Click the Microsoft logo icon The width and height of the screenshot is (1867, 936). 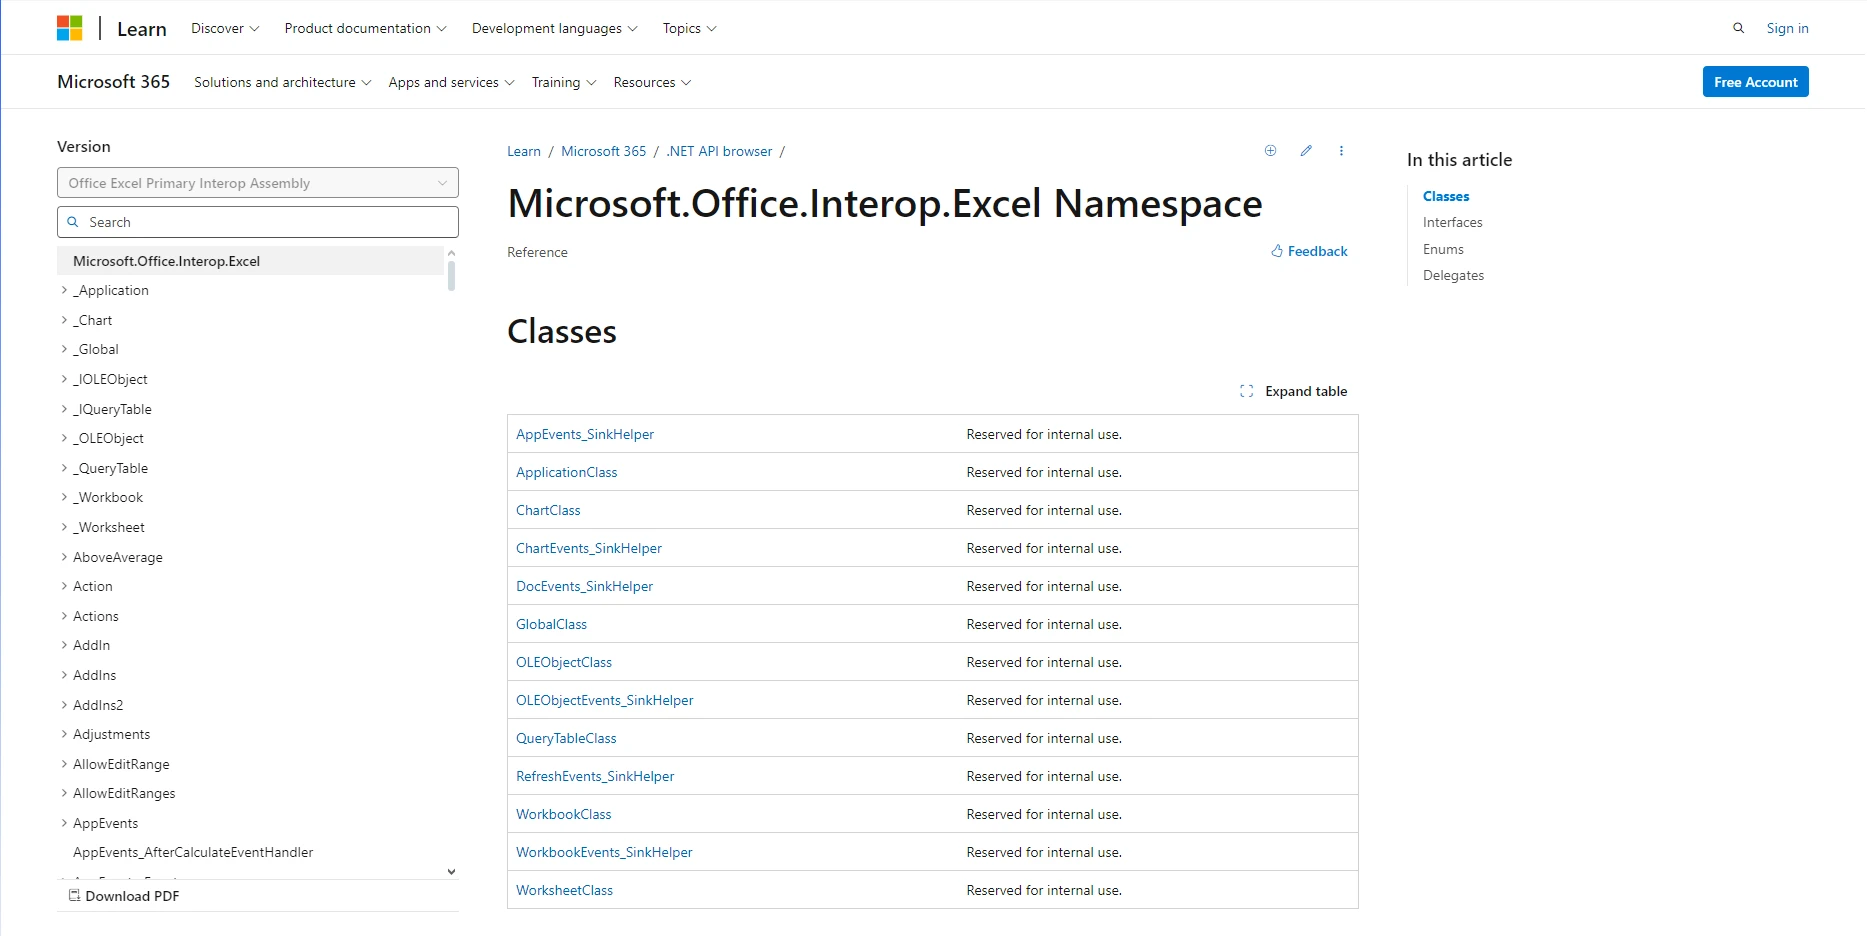(70, 28)
